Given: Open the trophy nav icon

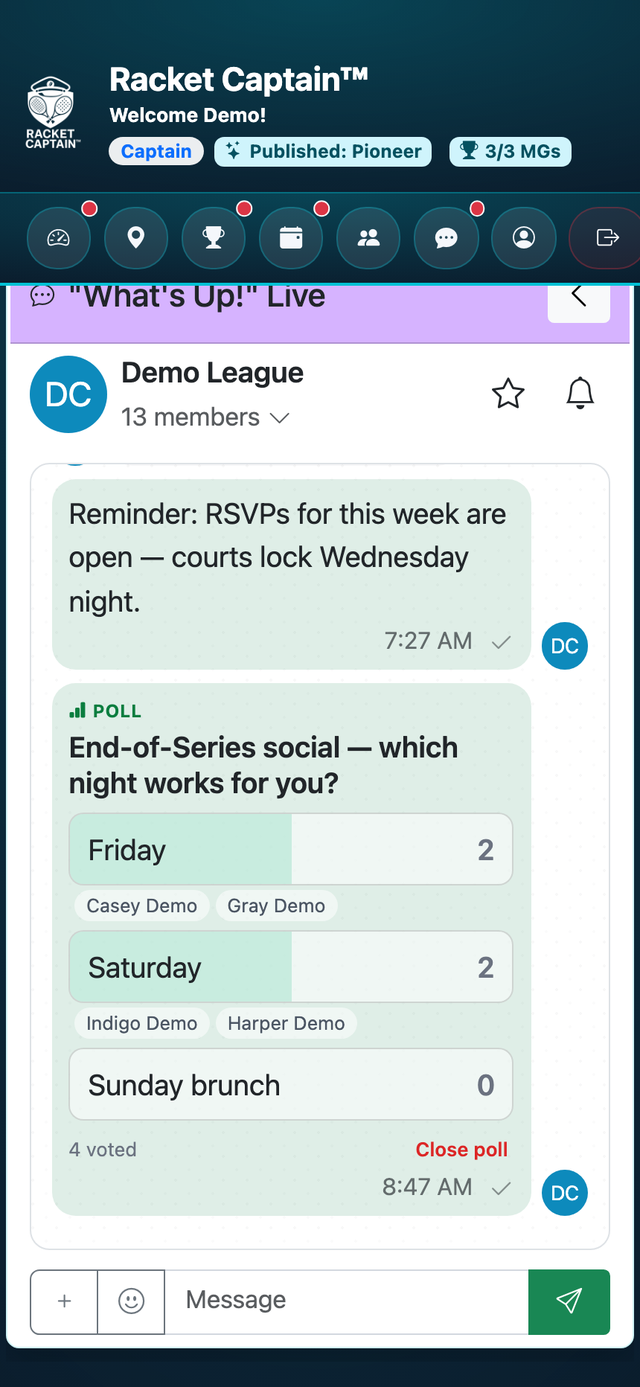Looking at the screenshot, I should click(x=214, y=237).
